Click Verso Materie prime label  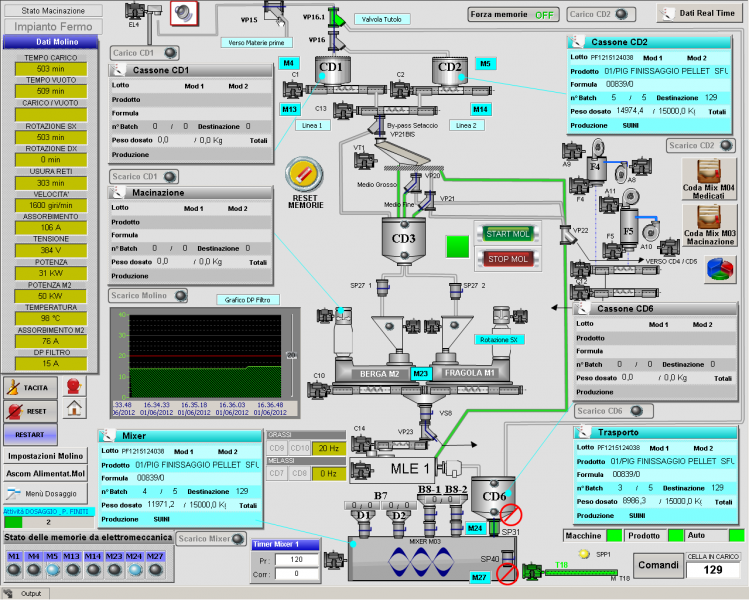click(x=256, y=43)
